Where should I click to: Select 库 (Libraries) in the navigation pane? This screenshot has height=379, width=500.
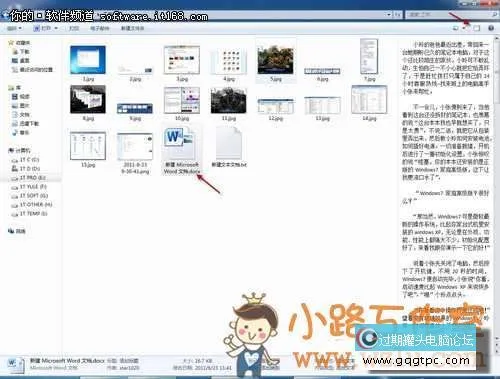pos(15,88)
